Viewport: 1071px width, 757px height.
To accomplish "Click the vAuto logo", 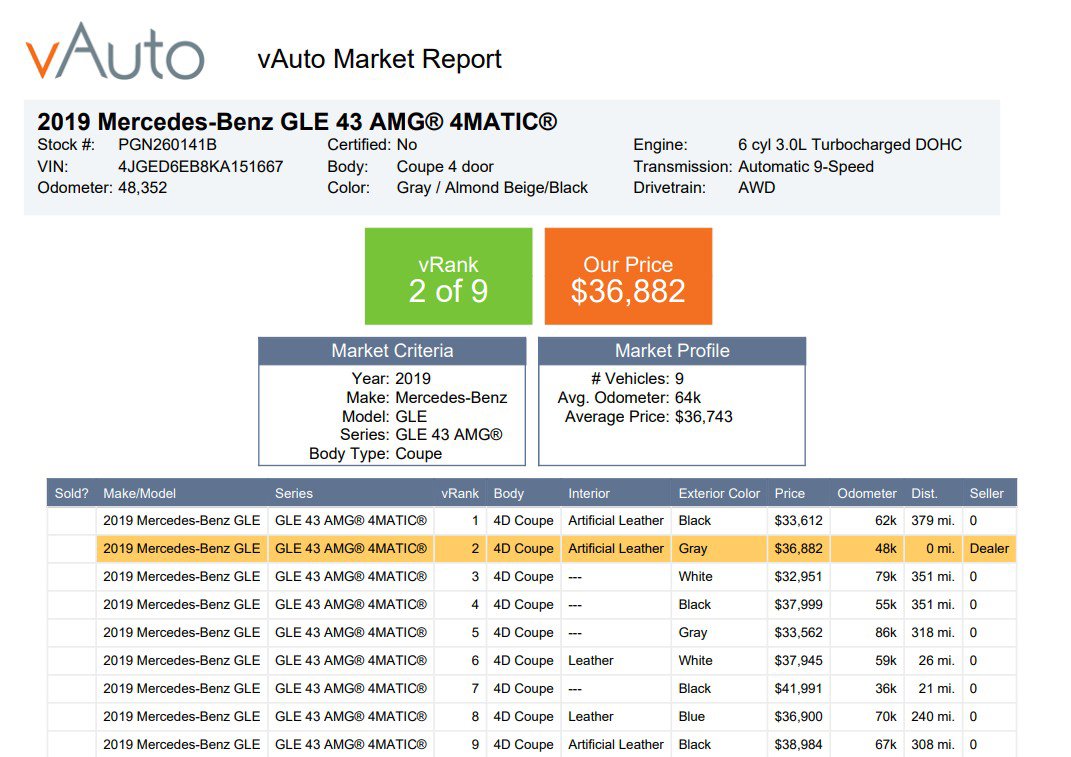I will click(115, 53).
